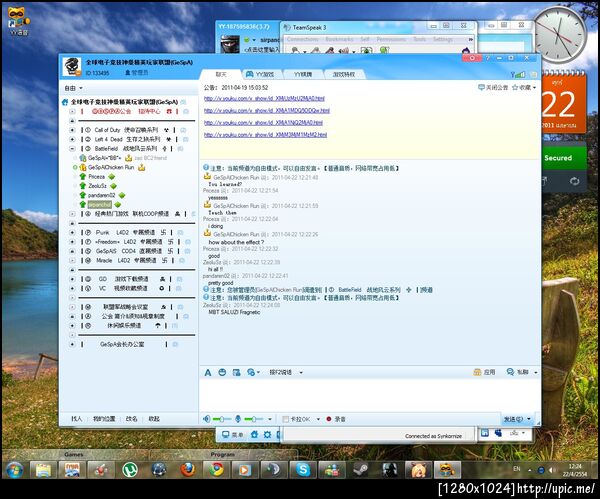The width and height of the screenshot is (600, 499).
Task: Click the home icon beside the GeSpA root channel
Action: coord(65,102)
